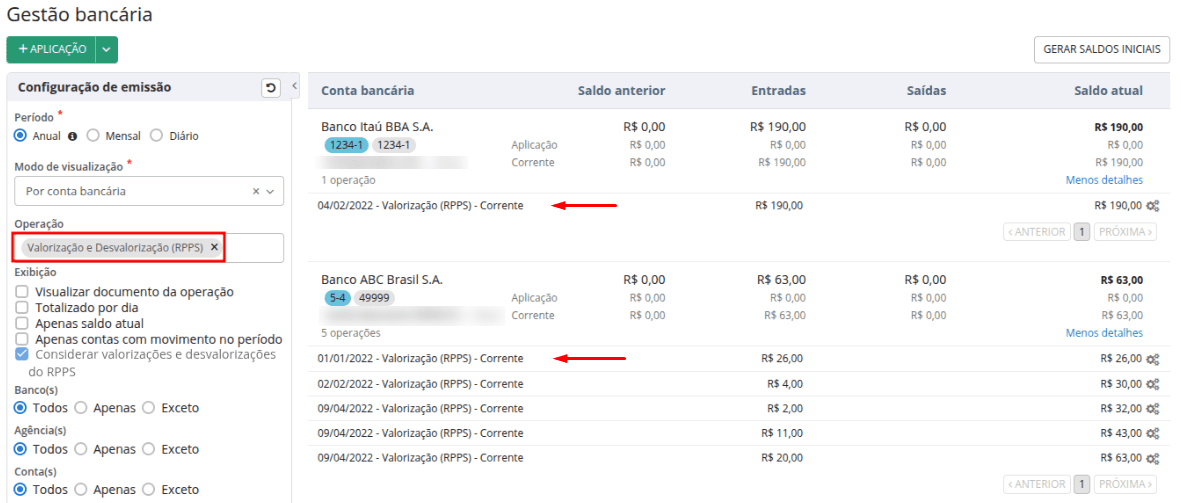Click the Saídas column header
This screenshot has height=503, width=1181.
coord(926,90)
